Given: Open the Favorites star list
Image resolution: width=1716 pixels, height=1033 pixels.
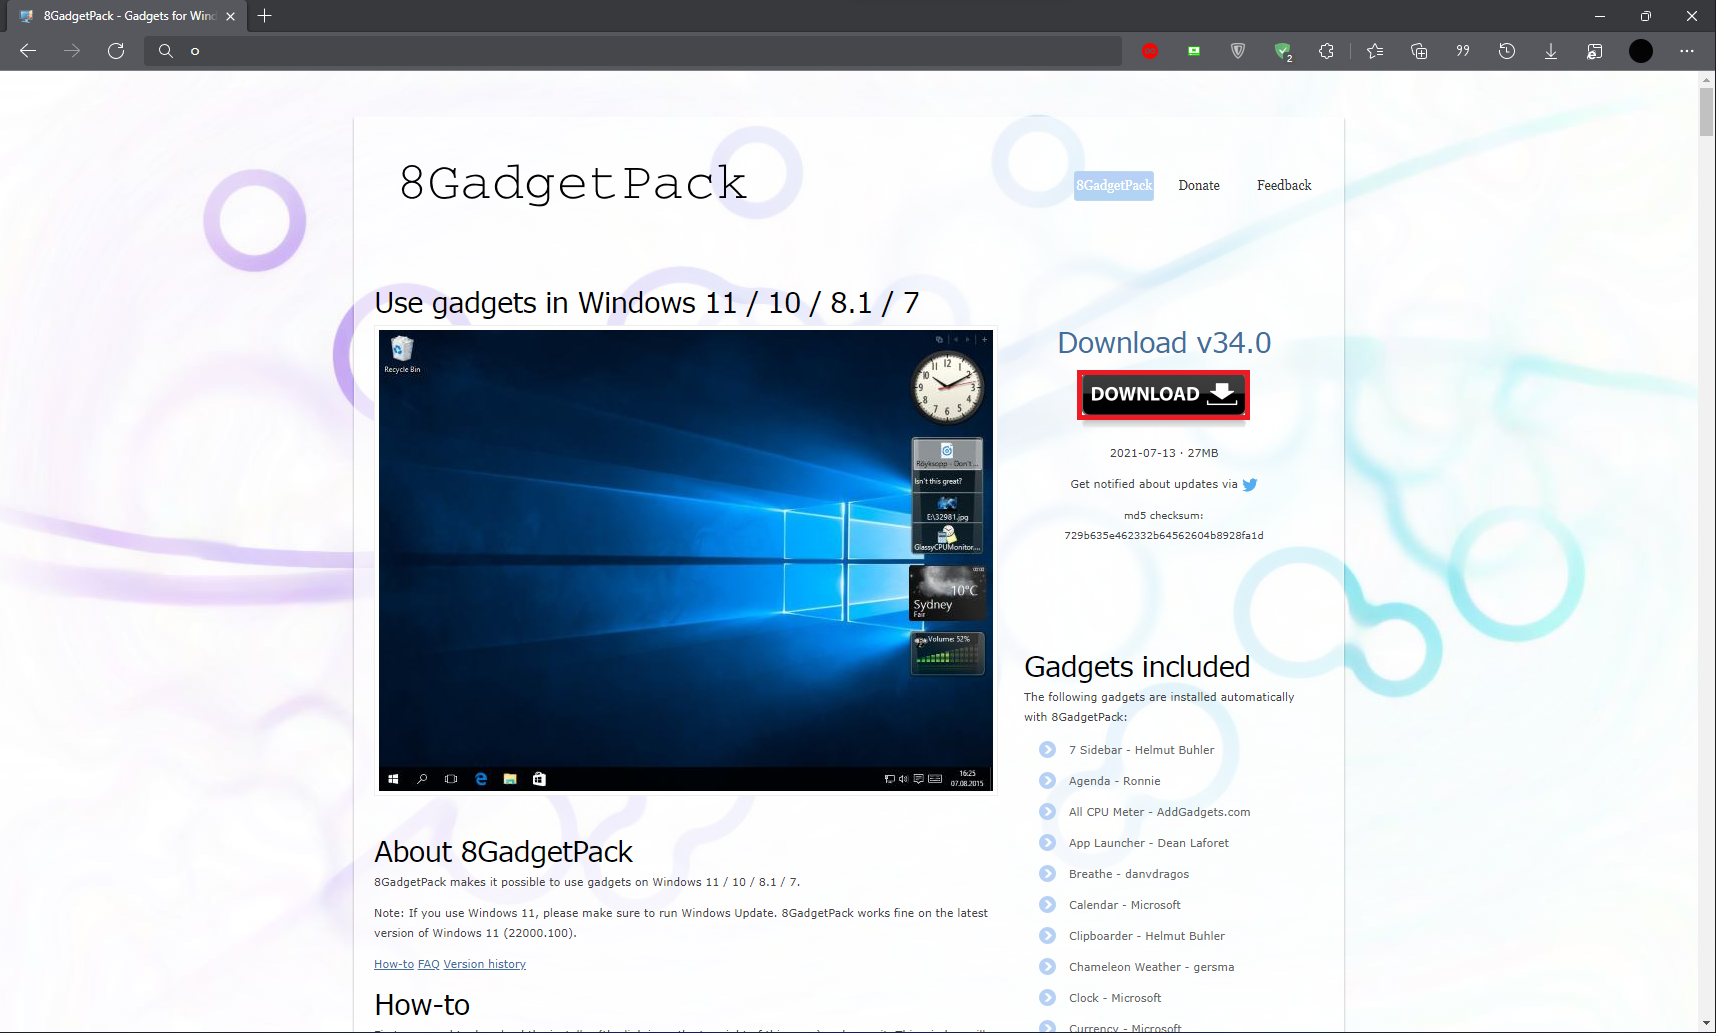Looking at the screenshot, I should coord(1375,51).
